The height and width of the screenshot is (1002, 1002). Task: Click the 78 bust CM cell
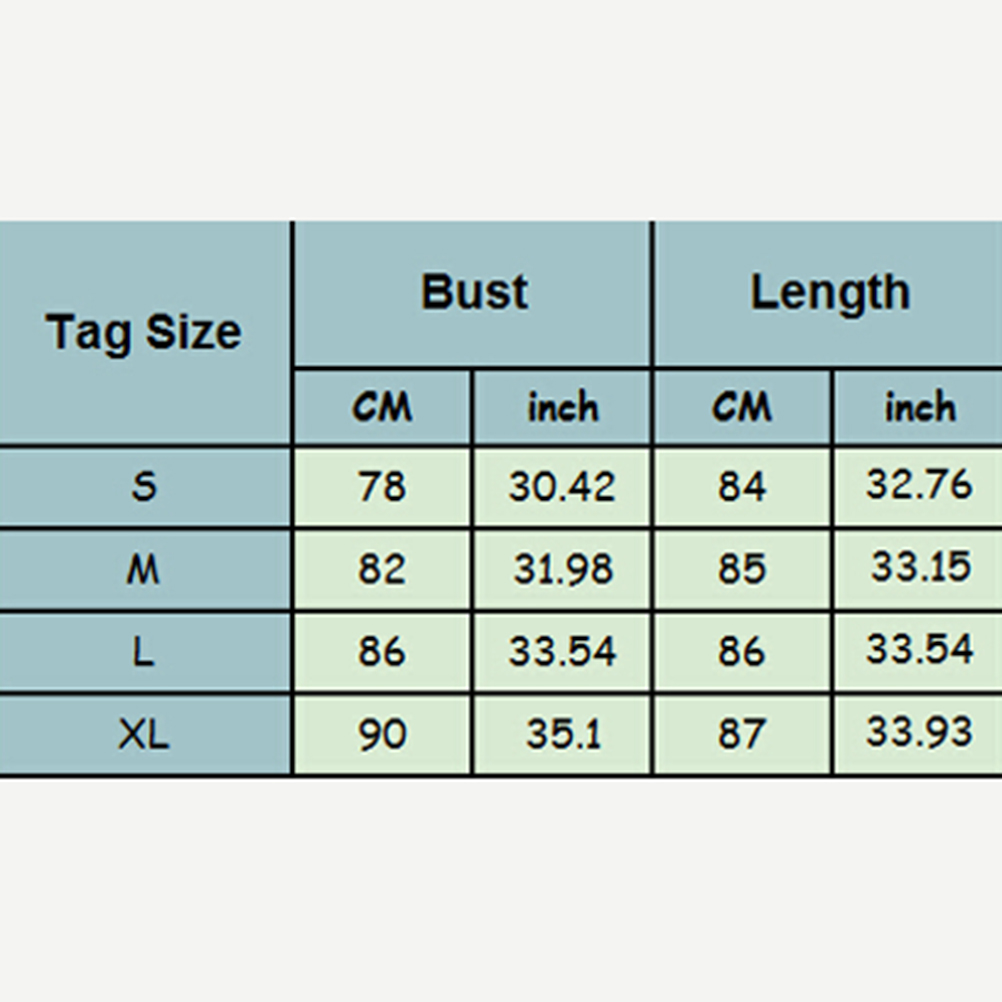[x=382, y=487]
